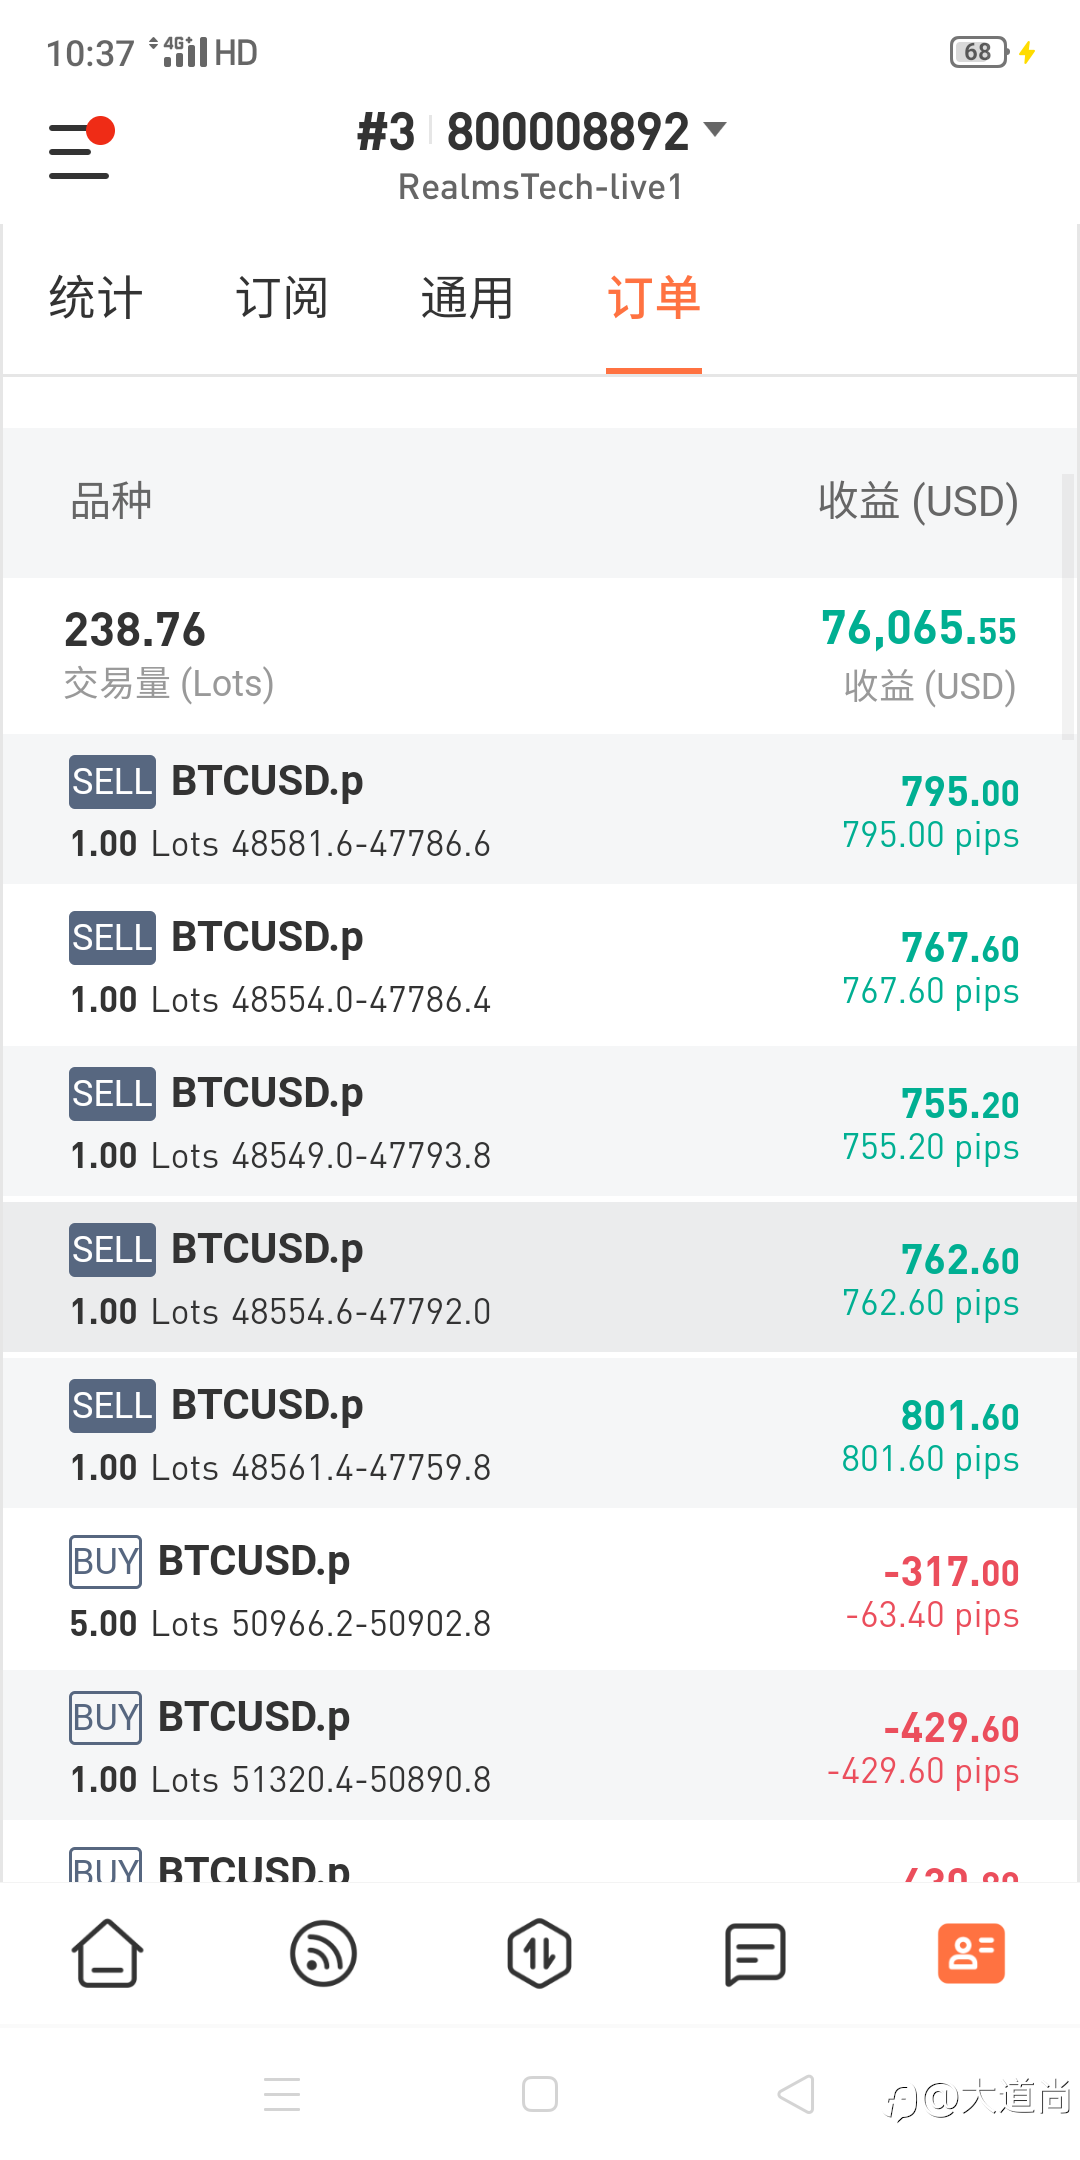1080x2160 pixels.
Task: Open SELL BTCUSD.p order with 795.00 profit
Action: 540,810
